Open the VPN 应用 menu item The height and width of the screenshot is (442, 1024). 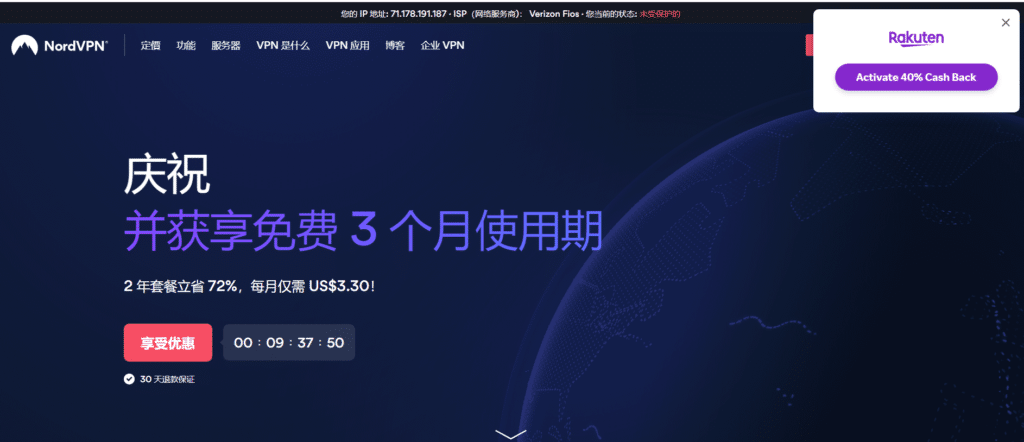pyautogui.click(x=347, y=46)
